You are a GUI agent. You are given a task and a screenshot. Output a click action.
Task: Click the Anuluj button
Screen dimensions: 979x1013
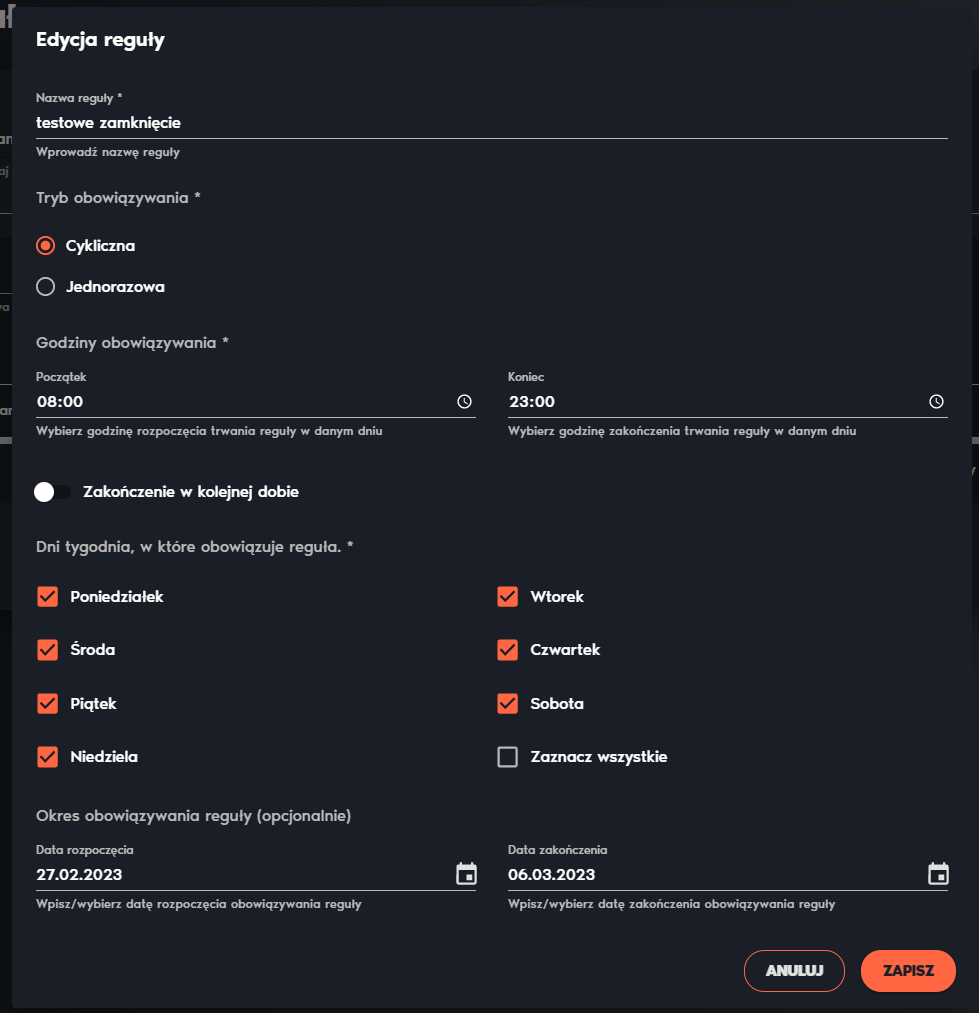794,970
